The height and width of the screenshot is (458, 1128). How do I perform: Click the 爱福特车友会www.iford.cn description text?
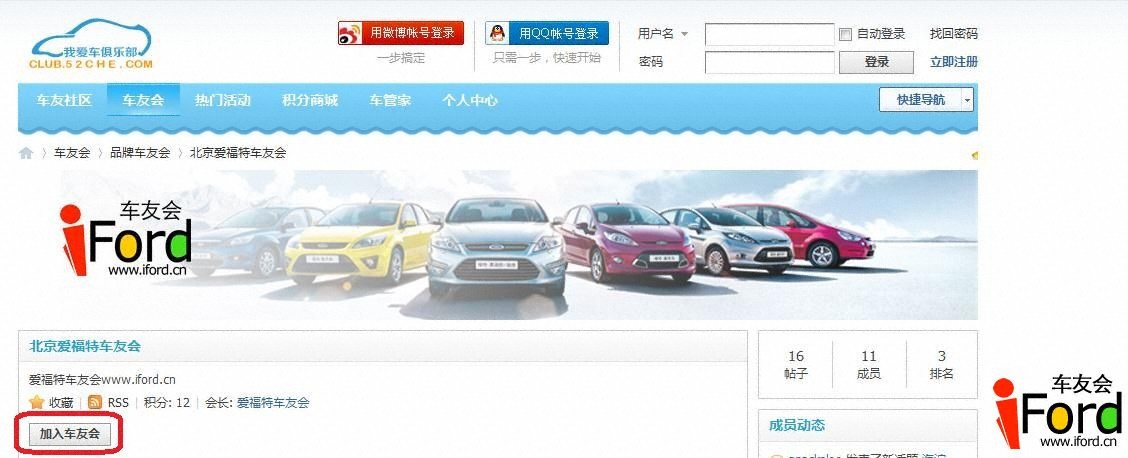[x=102, y=380]
